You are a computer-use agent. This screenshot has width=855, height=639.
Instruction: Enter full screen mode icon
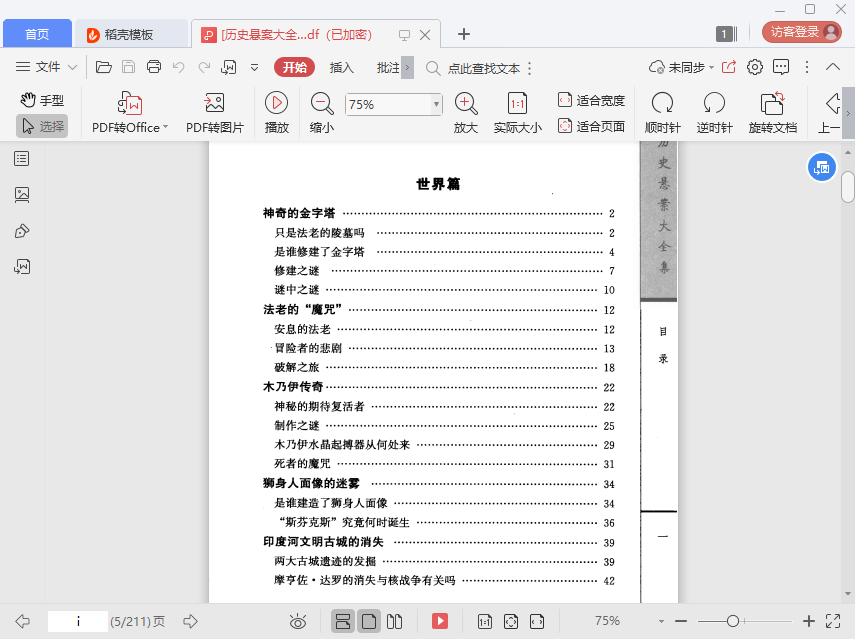[833, 621]
